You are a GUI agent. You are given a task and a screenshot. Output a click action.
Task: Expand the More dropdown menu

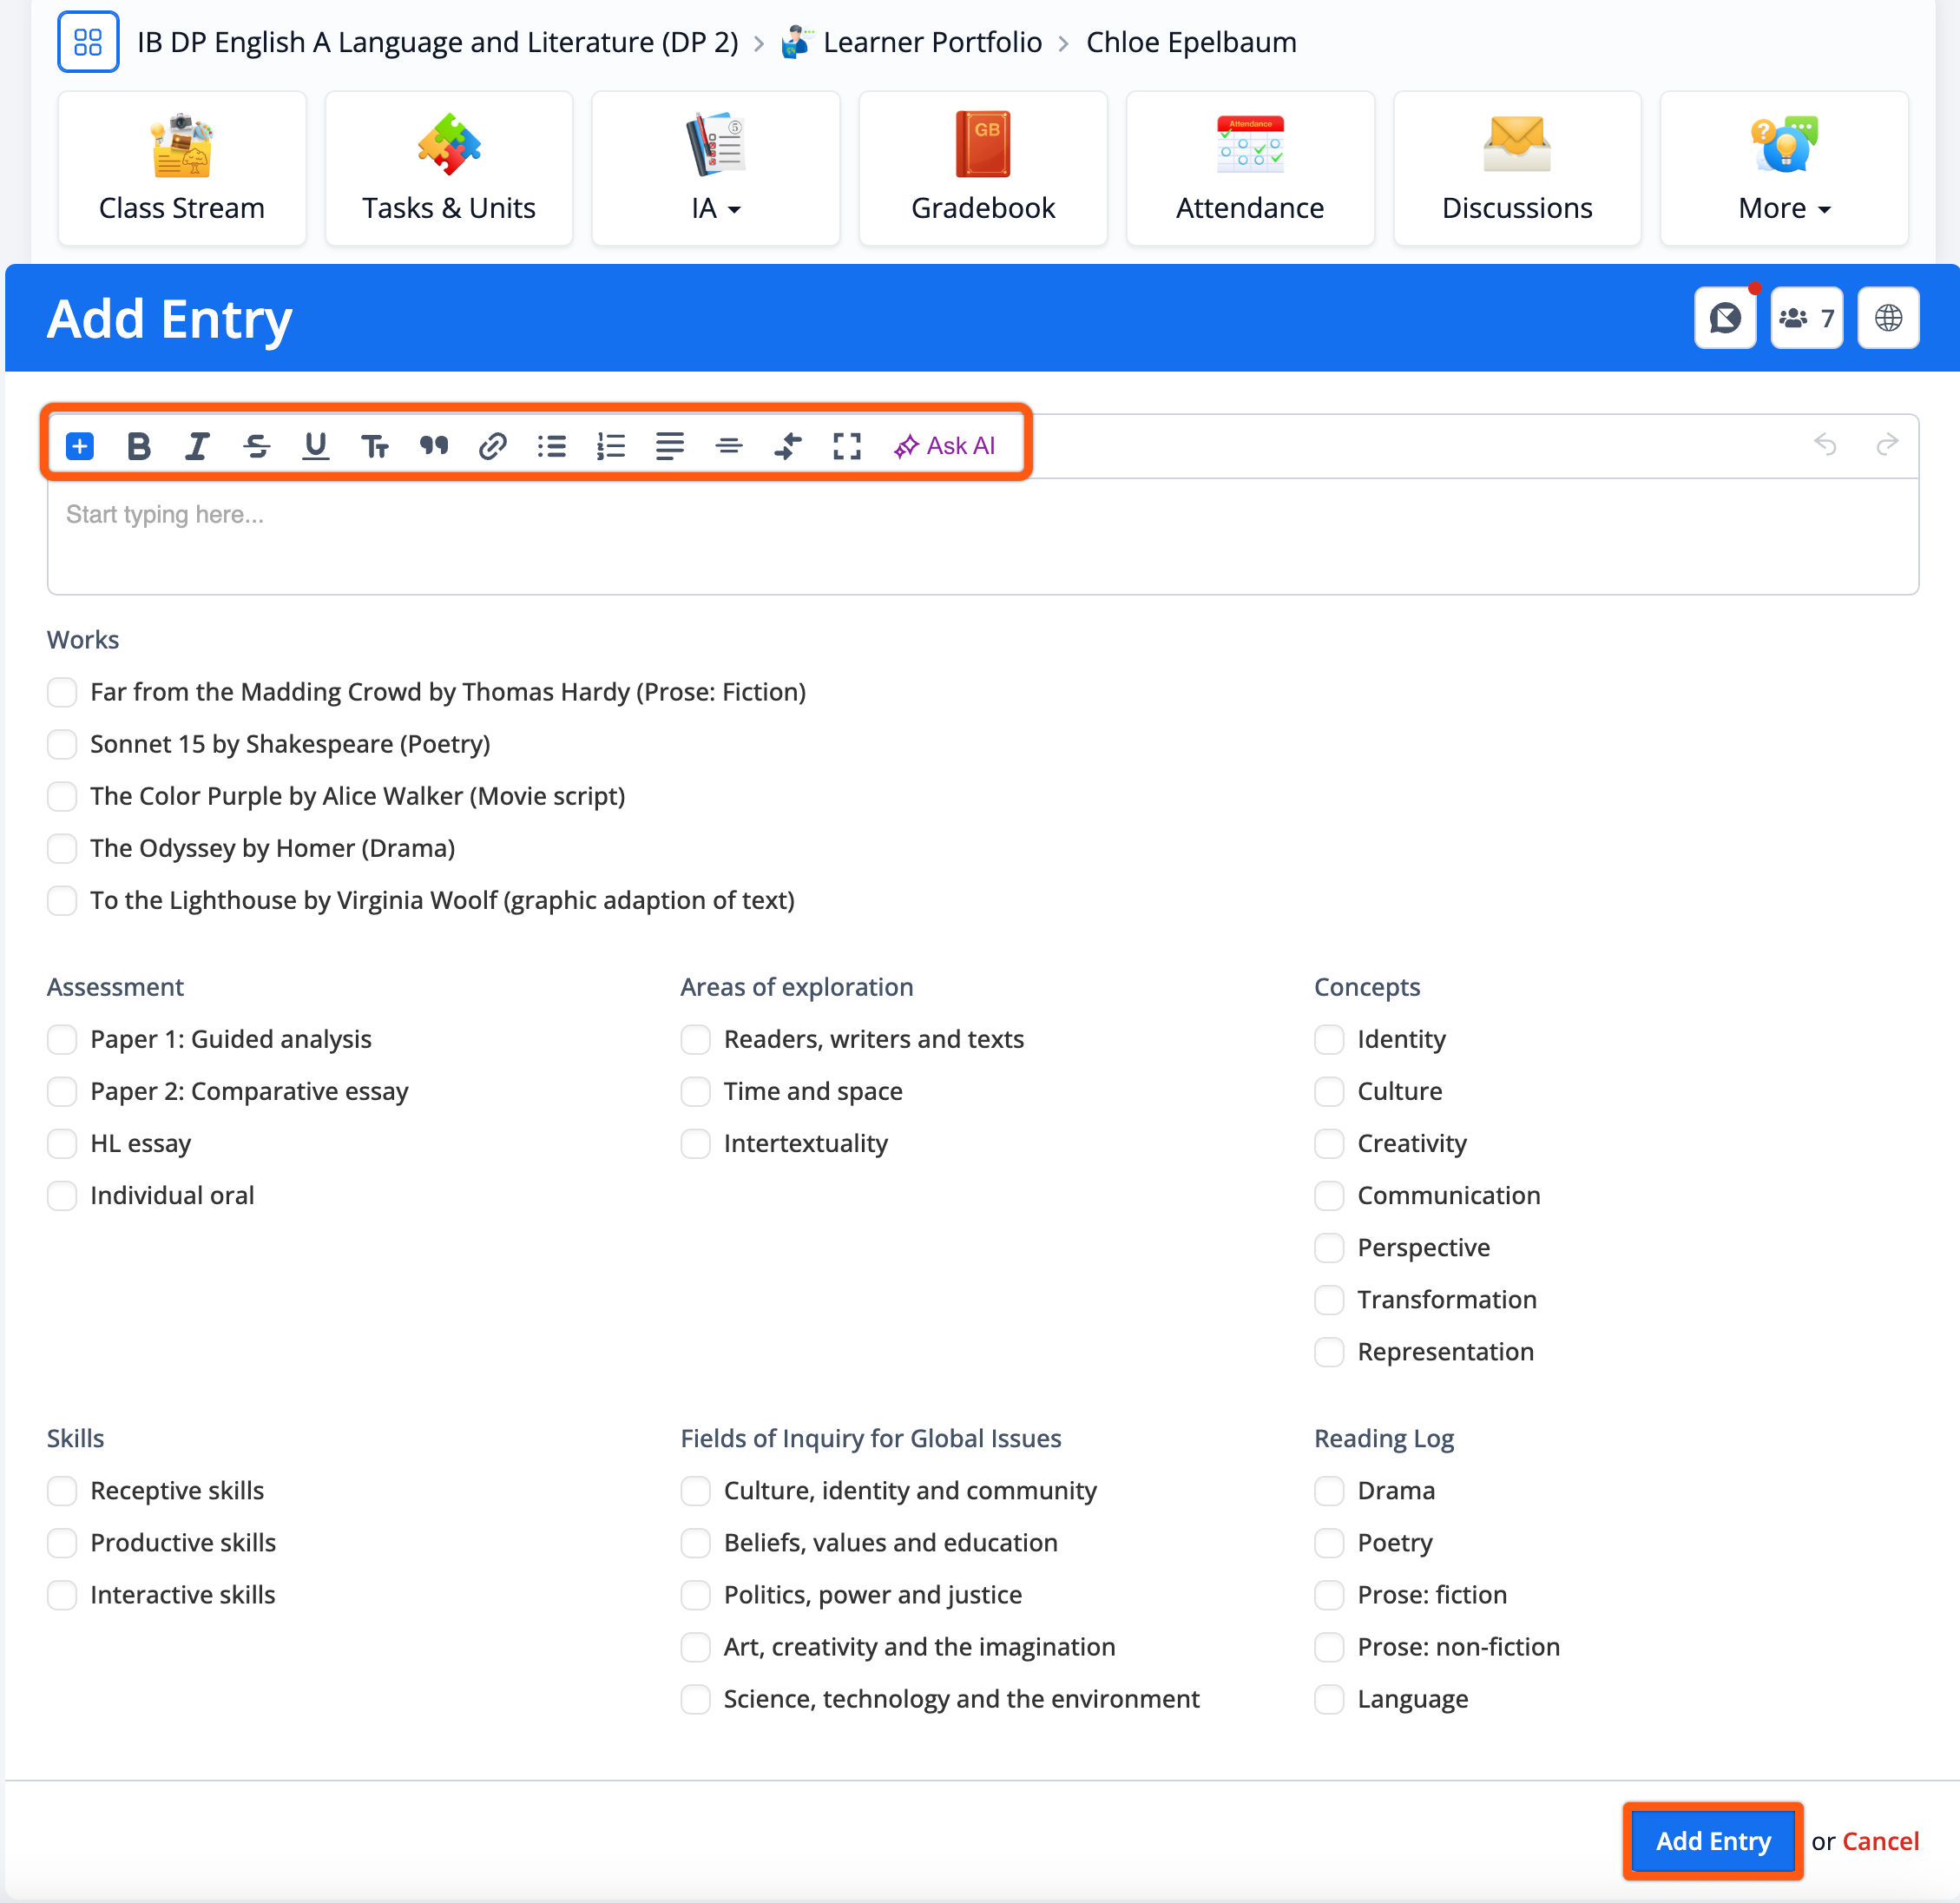click(1783, 168)
